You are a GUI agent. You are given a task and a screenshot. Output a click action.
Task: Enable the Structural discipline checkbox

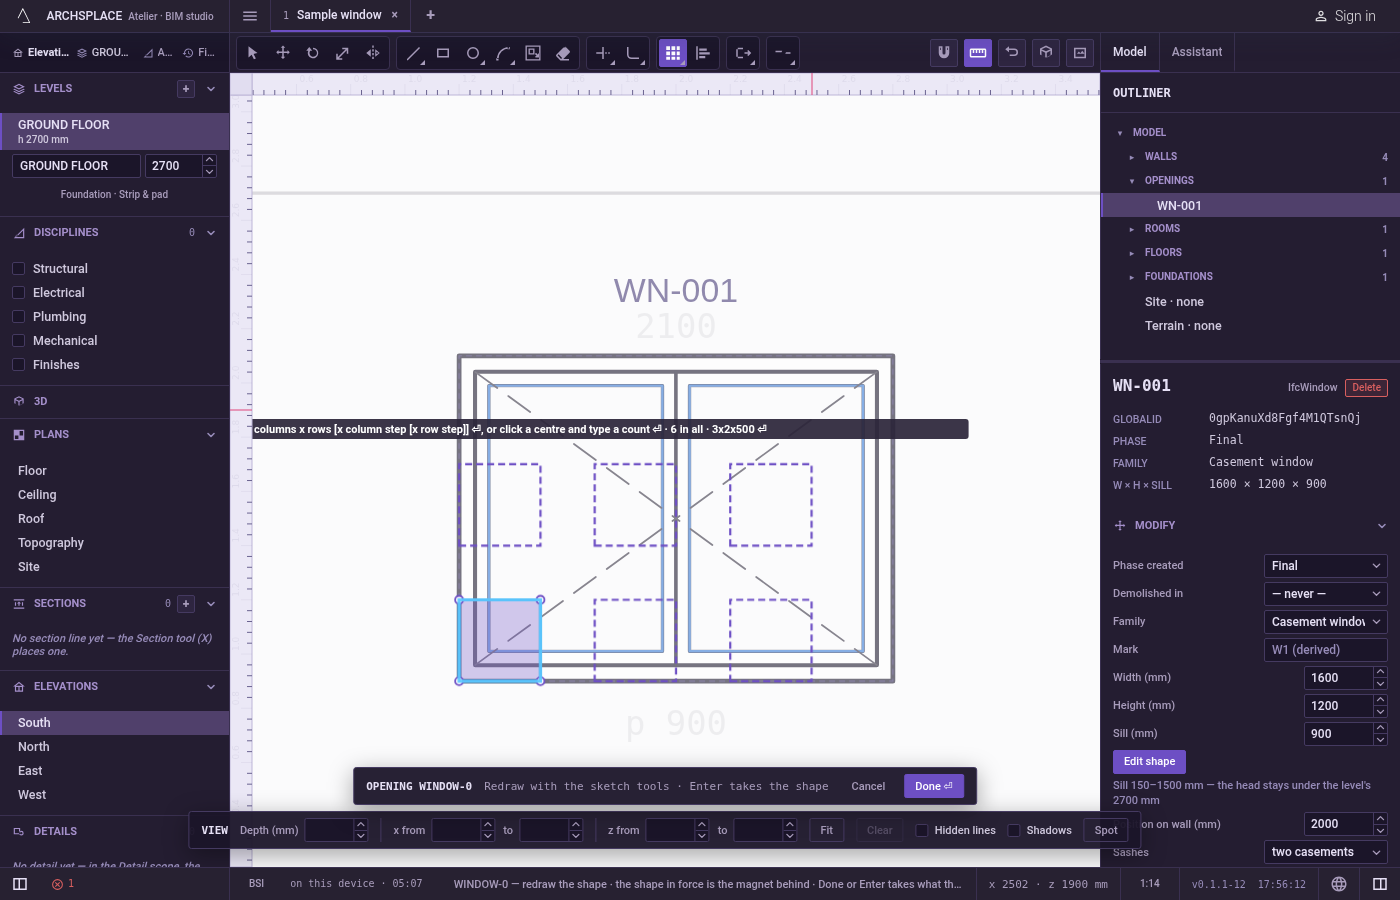coord(18,269)
